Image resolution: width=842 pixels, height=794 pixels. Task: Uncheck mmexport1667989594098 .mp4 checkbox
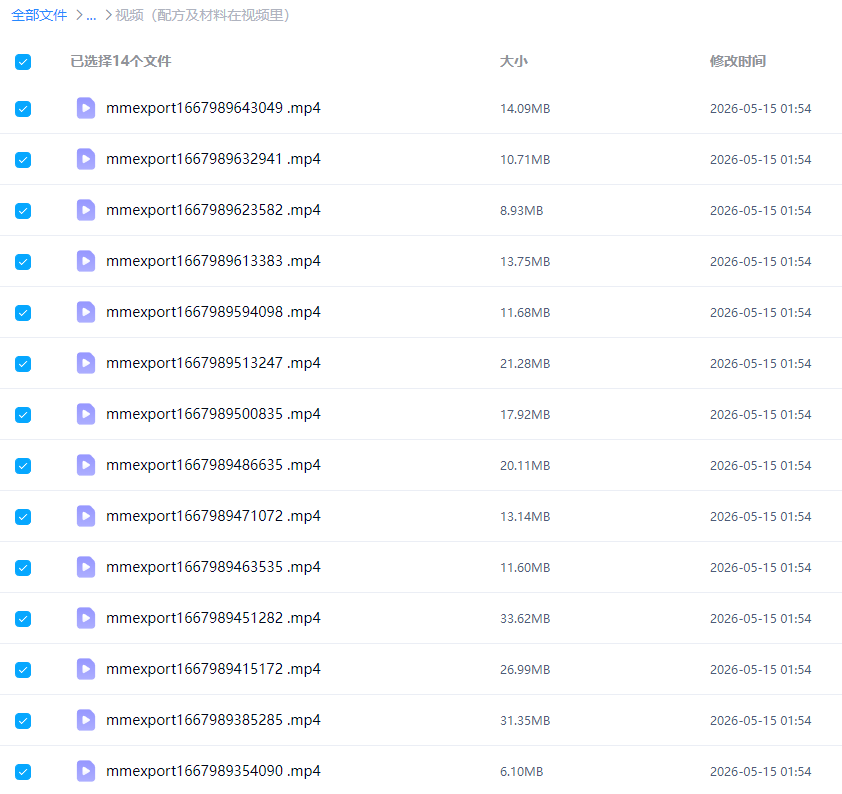click(23, 313)
